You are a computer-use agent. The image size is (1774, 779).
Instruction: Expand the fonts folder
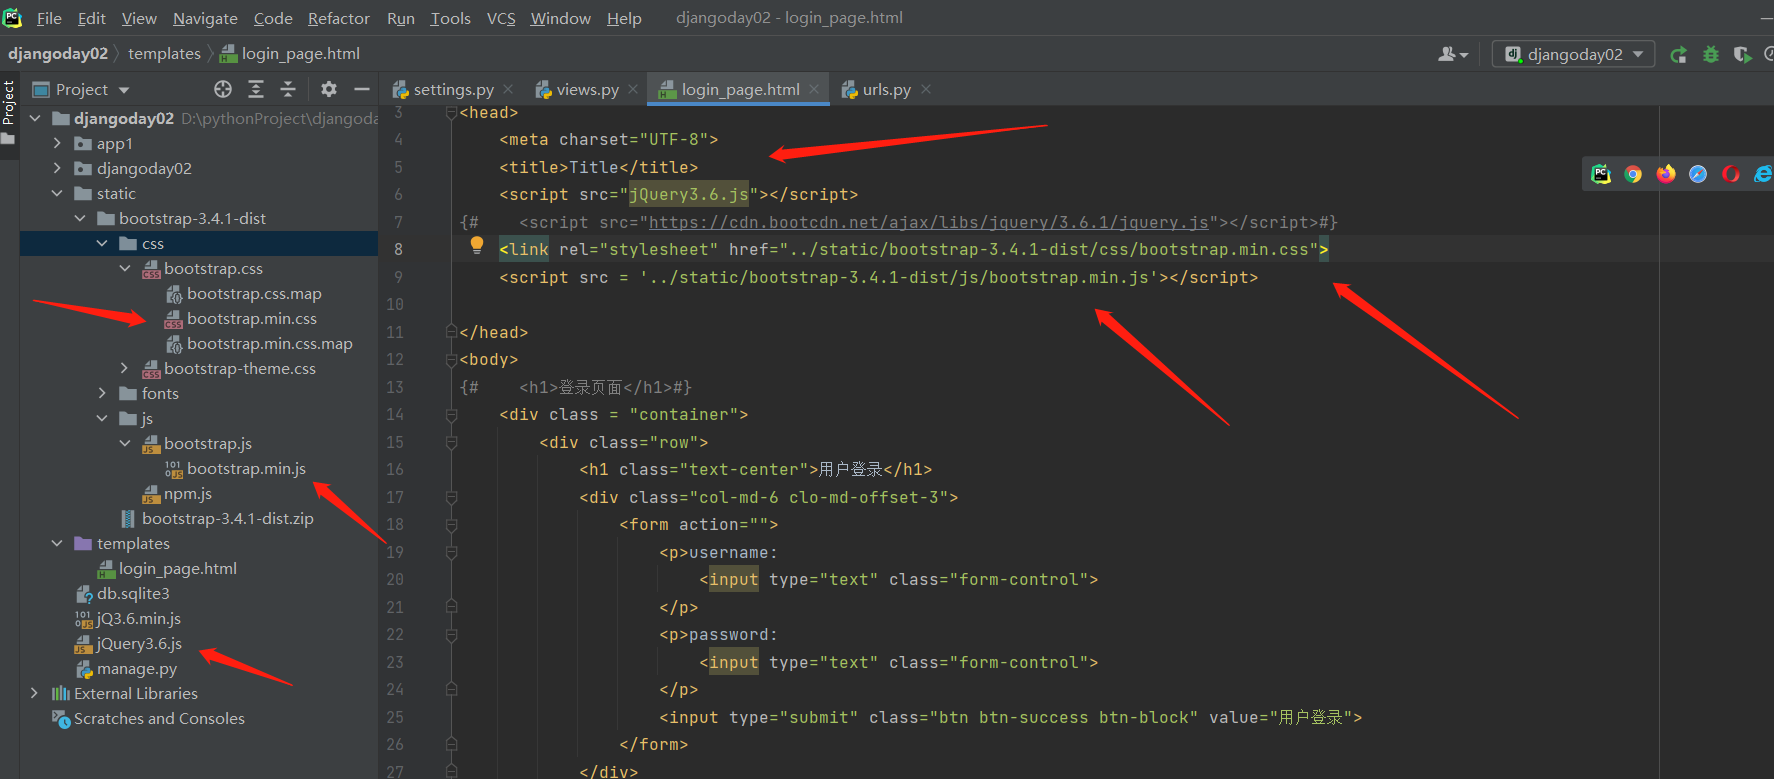click(x=103, y=393)
